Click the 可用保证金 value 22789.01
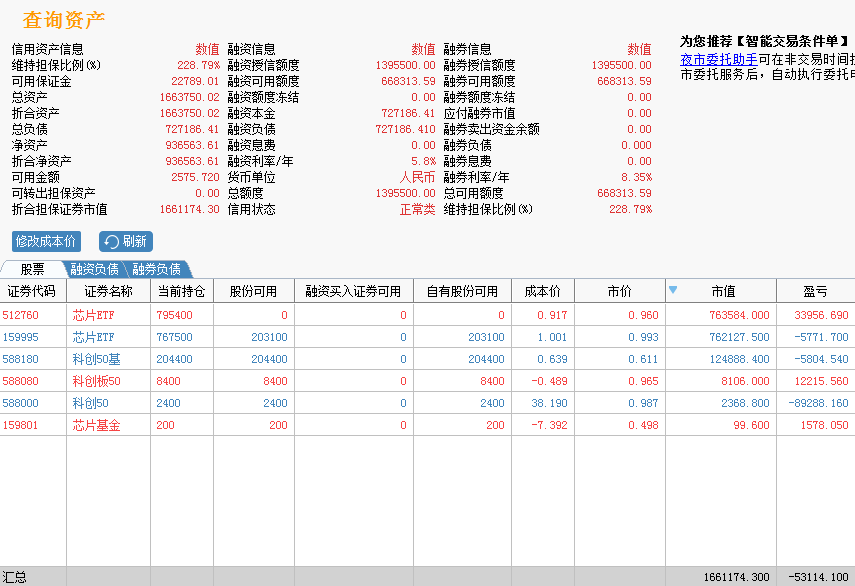 pos(195,81)
